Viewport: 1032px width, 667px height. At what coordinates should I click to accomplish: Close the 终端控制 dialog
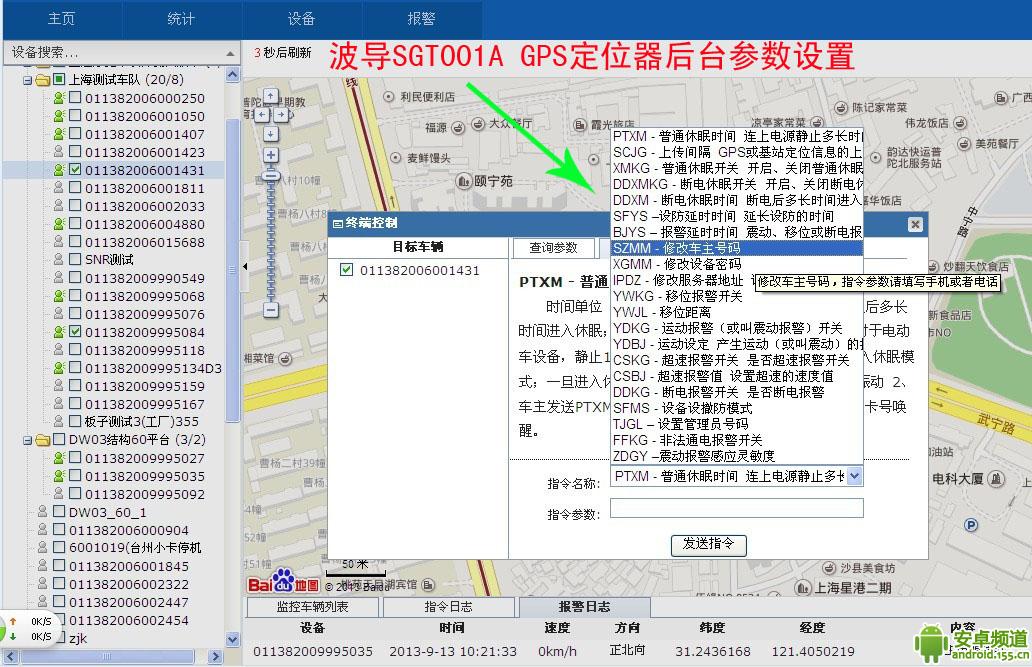tap(915, 225)
